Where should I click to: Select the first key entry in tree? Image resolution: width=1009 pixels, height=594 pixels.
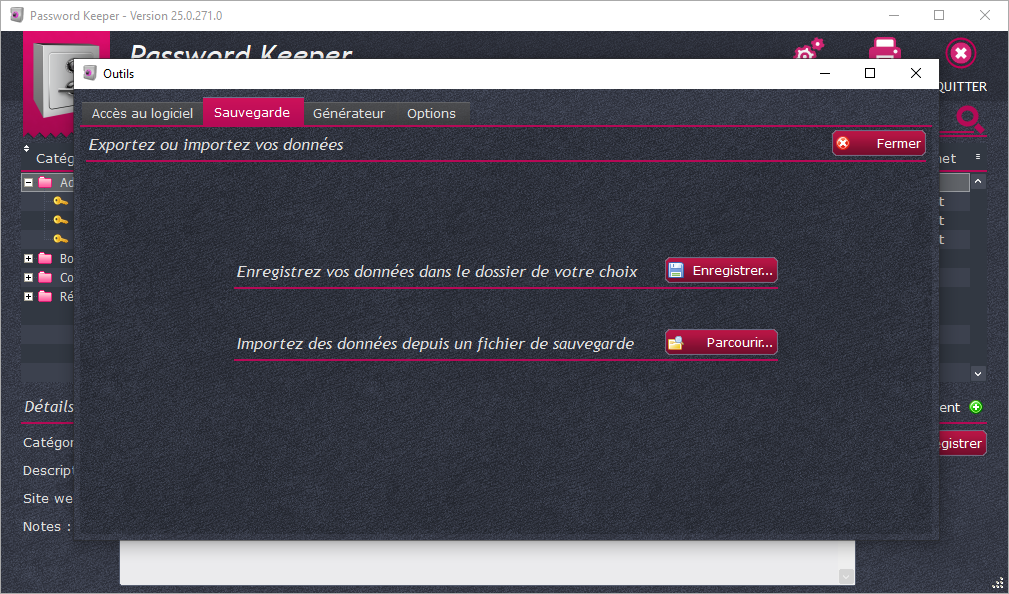[x=60, y=201]
